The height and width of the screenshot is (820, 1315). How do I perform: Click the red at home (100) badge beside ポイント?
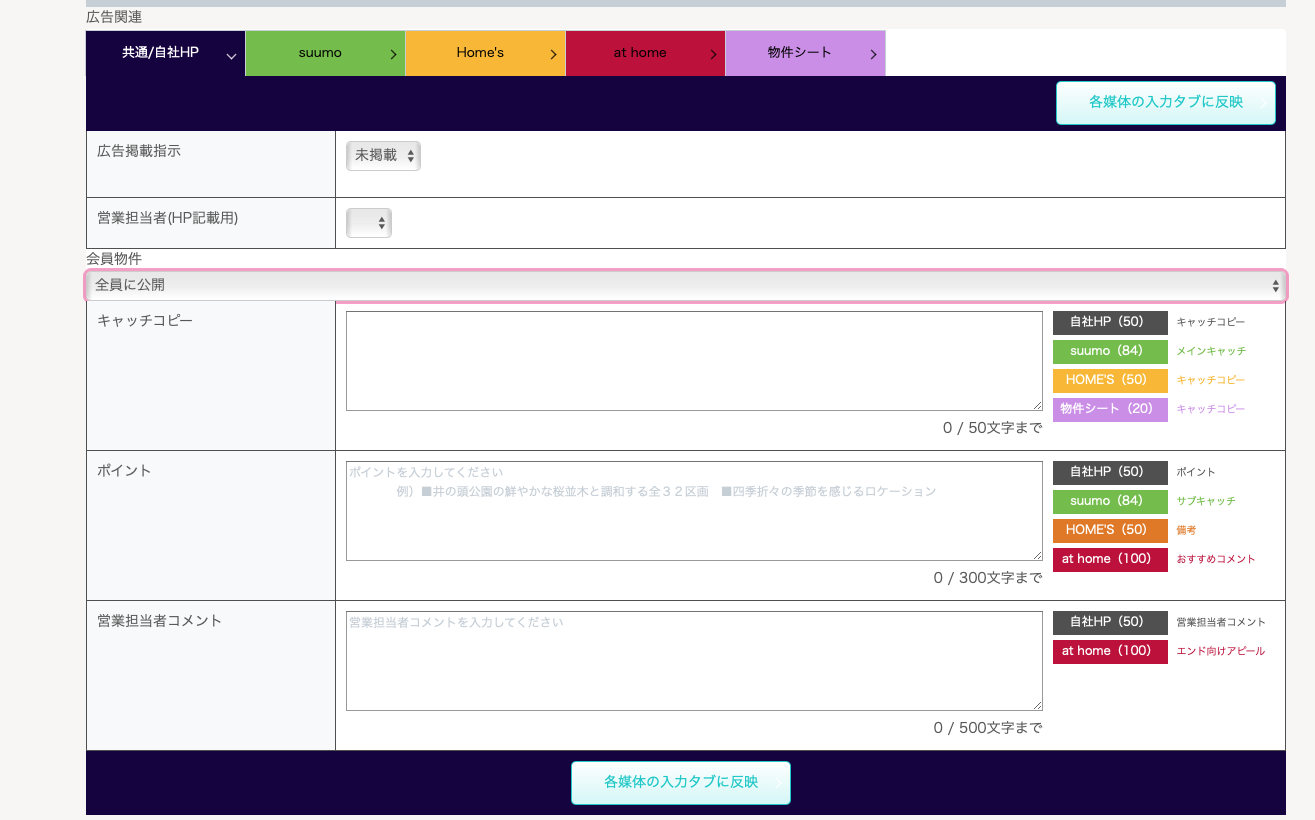[x=1109, y=559]
